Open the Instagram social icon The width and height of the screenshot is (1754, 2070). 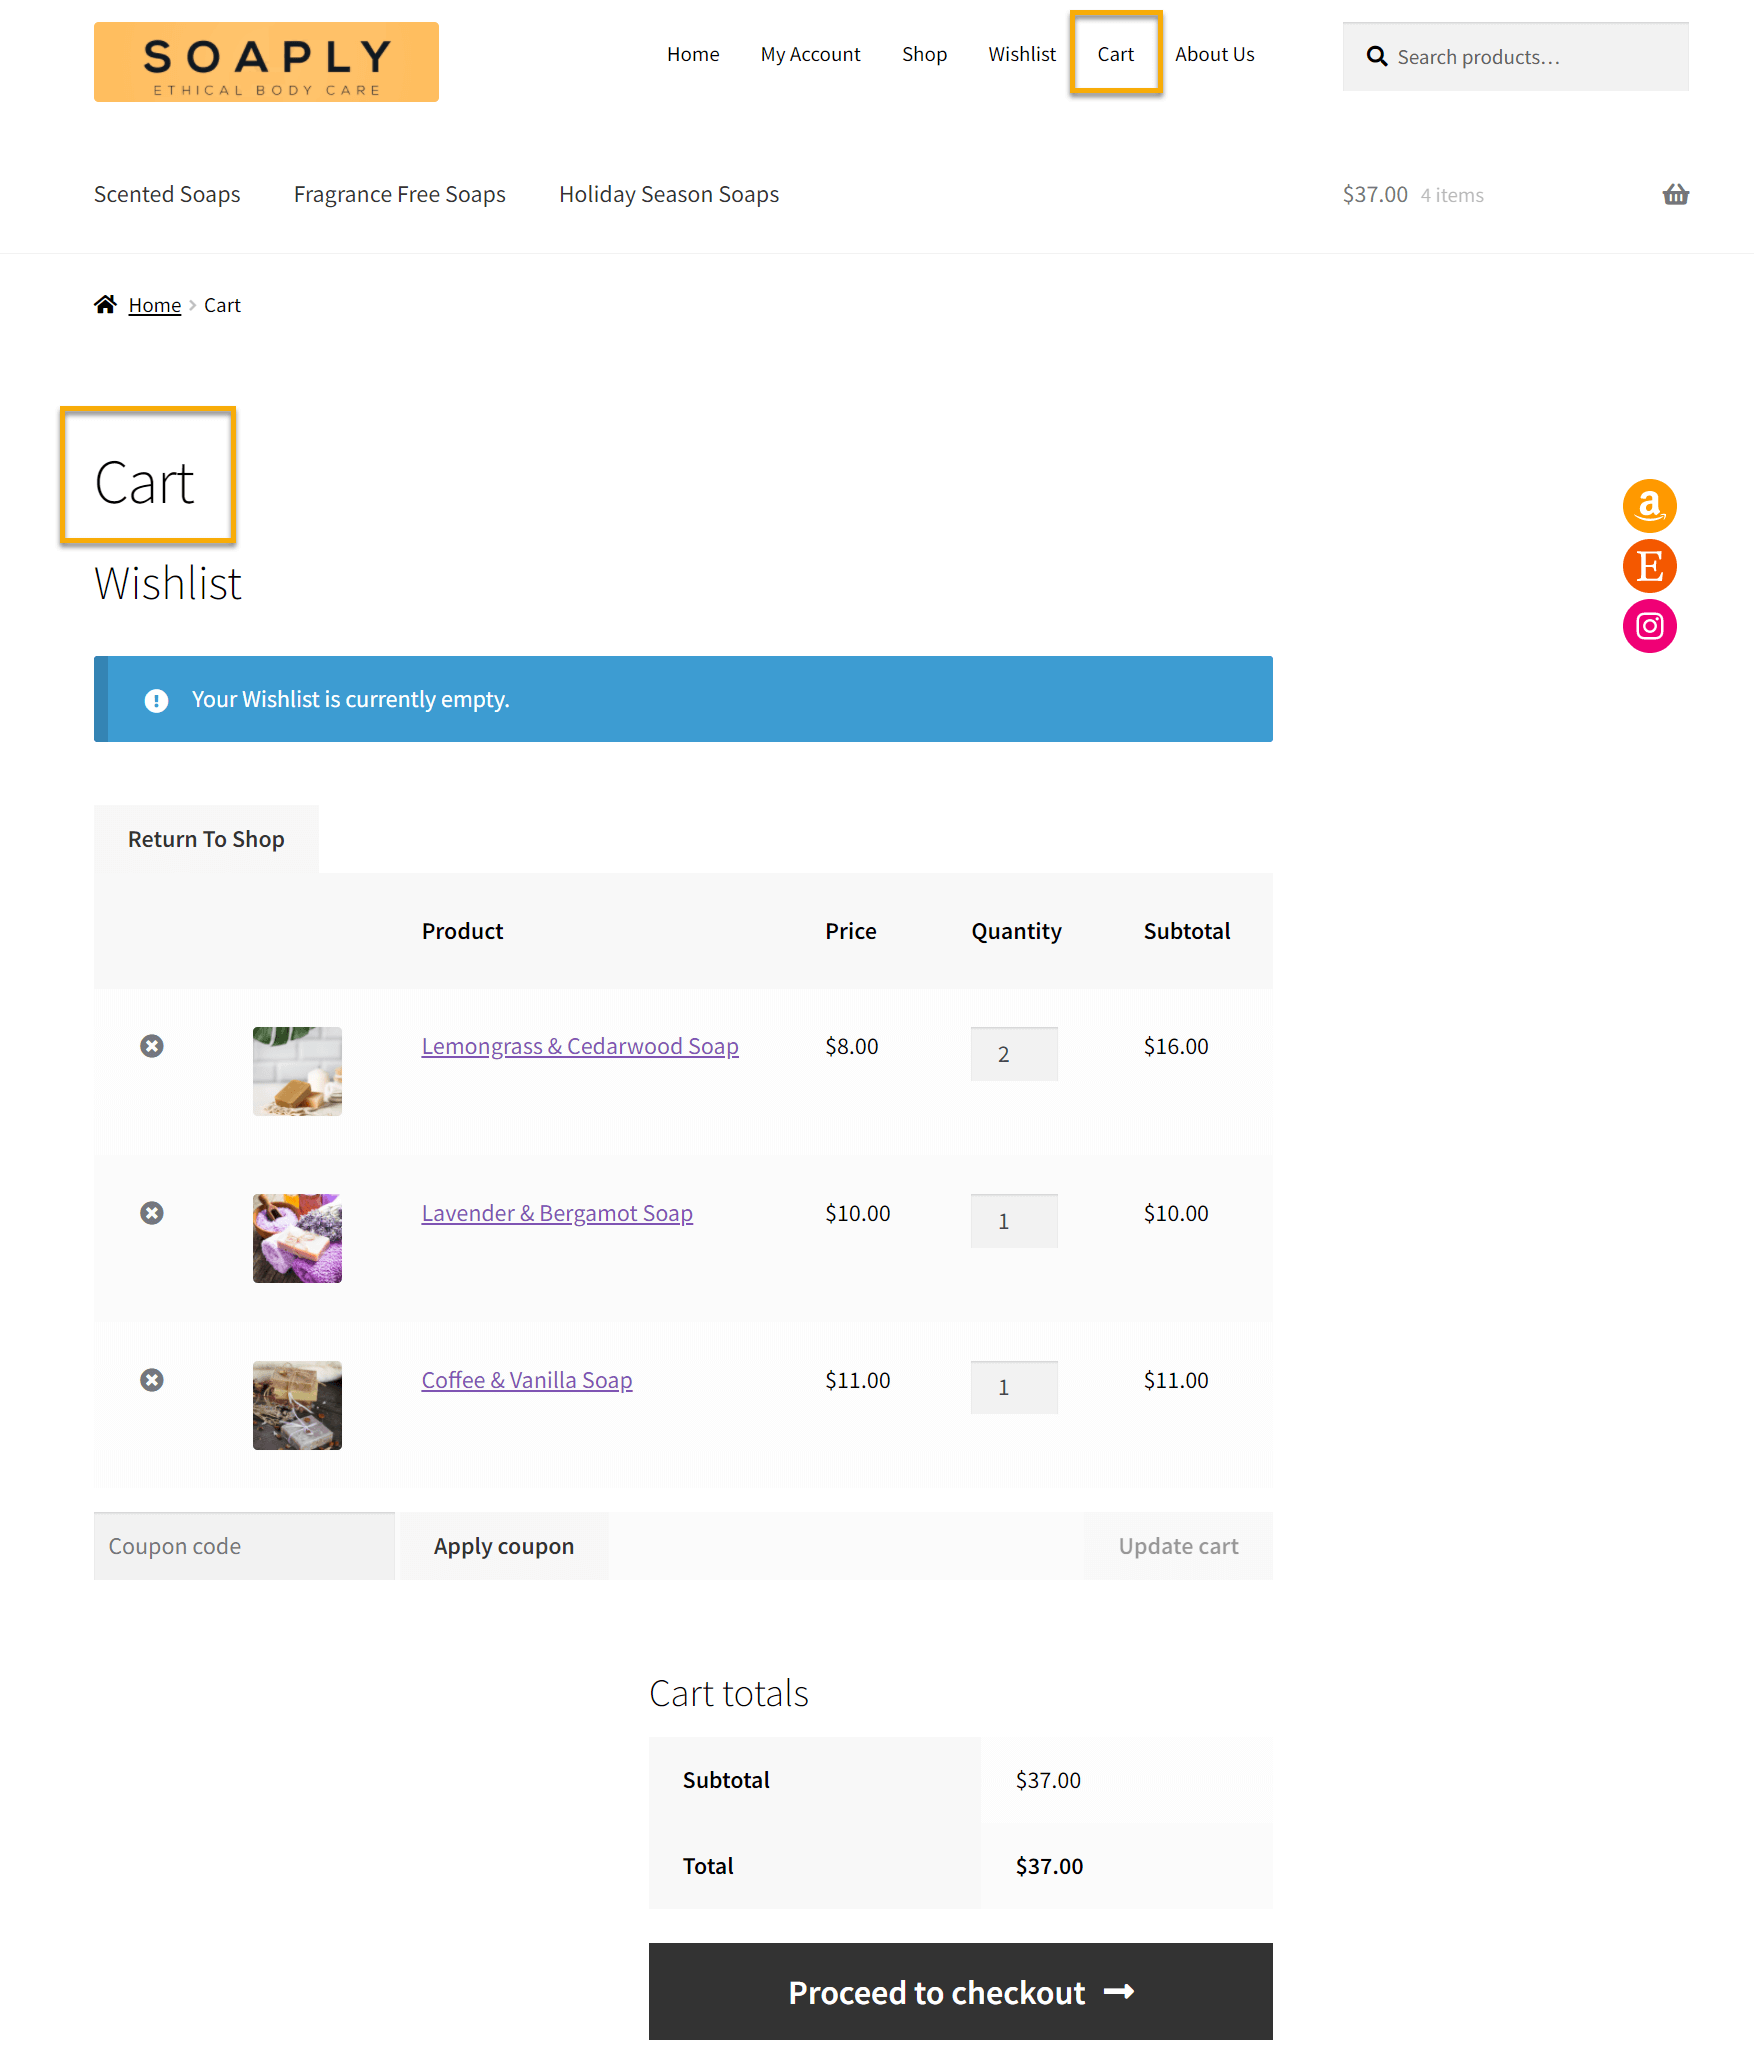pyautogui.click(x=1649, y=626)
